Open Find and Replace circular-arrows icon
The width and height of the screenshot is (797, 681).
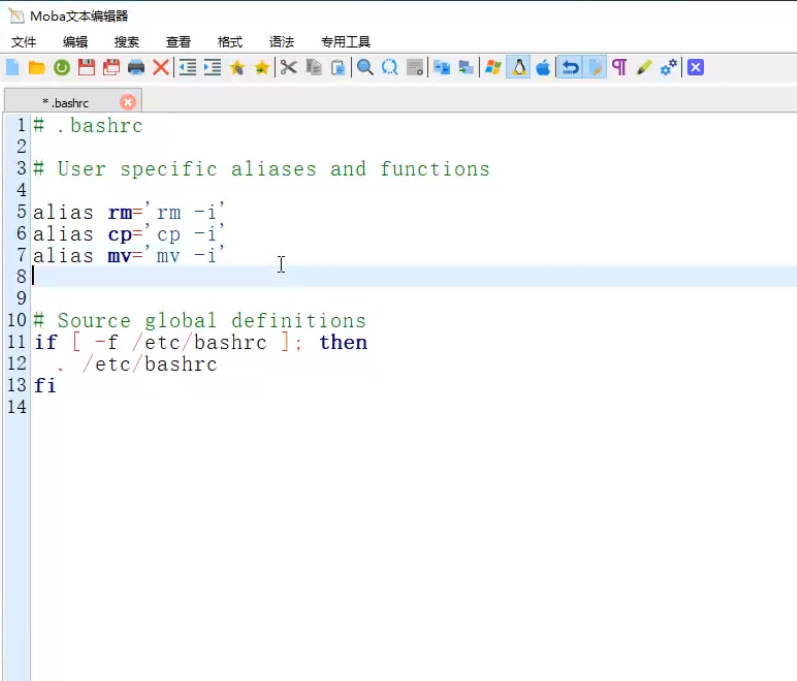[x=390, y=68]
